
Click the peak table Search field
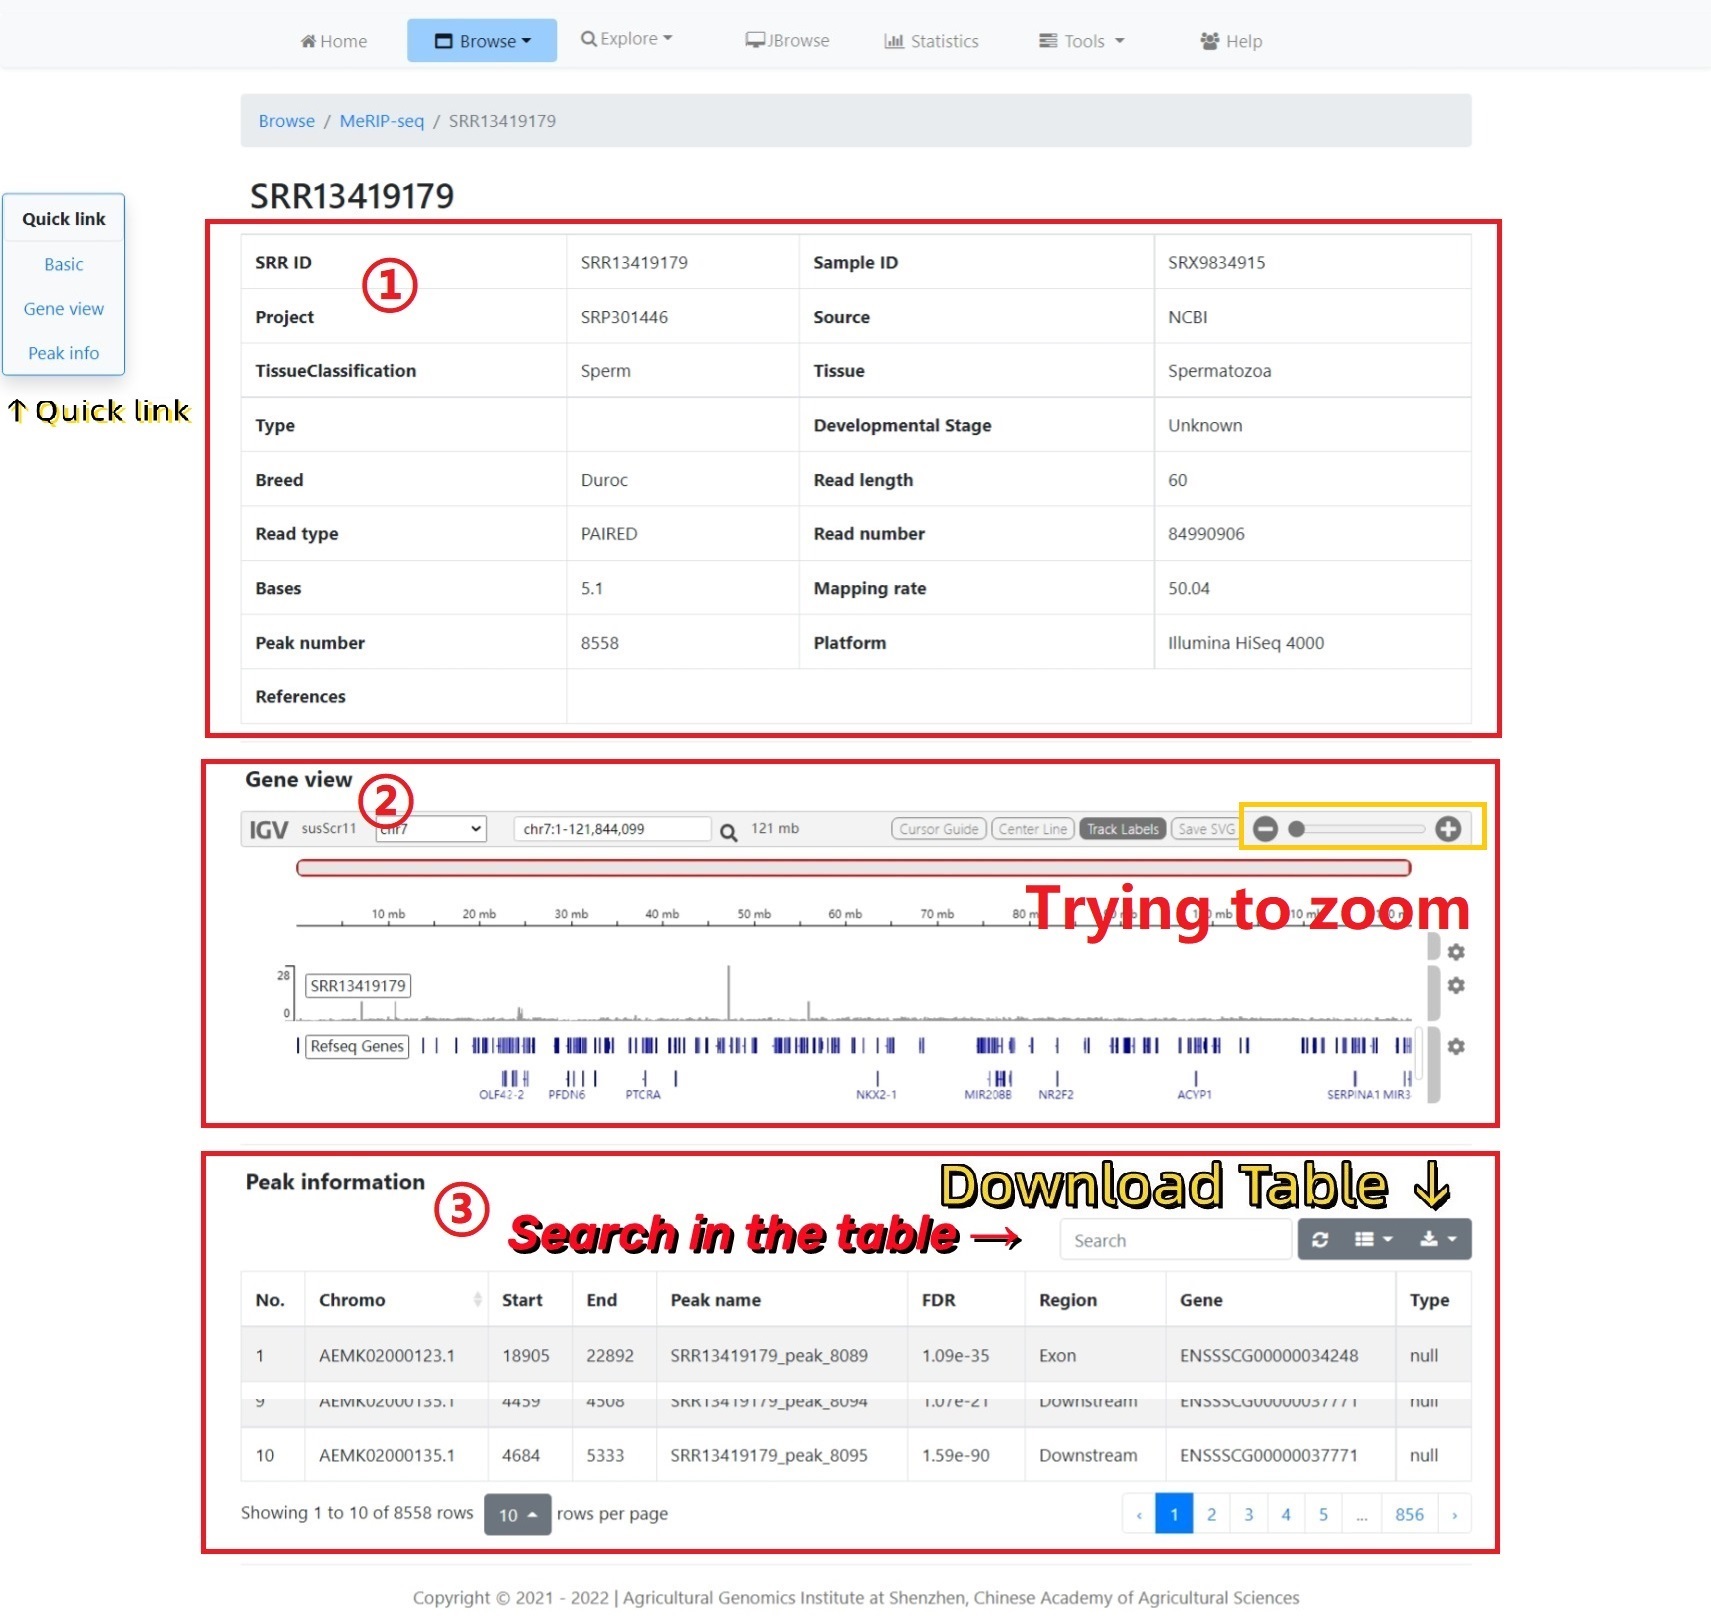pos(1174,1241)
